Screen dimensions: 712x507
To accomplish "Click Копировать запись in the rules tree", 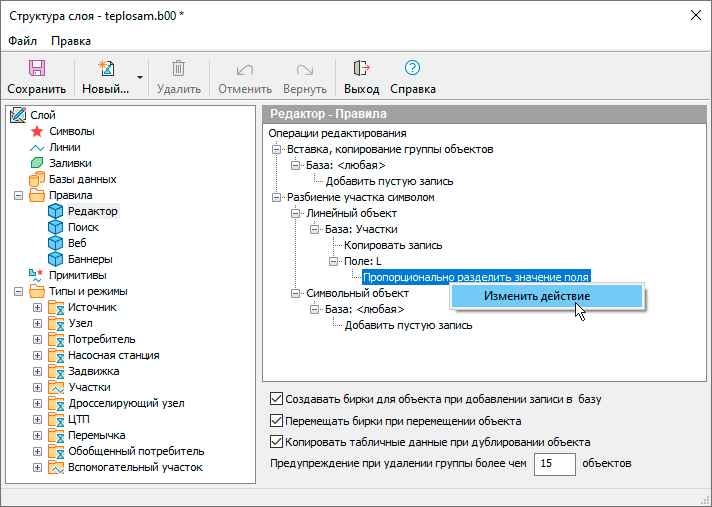I will pos(393,245).
